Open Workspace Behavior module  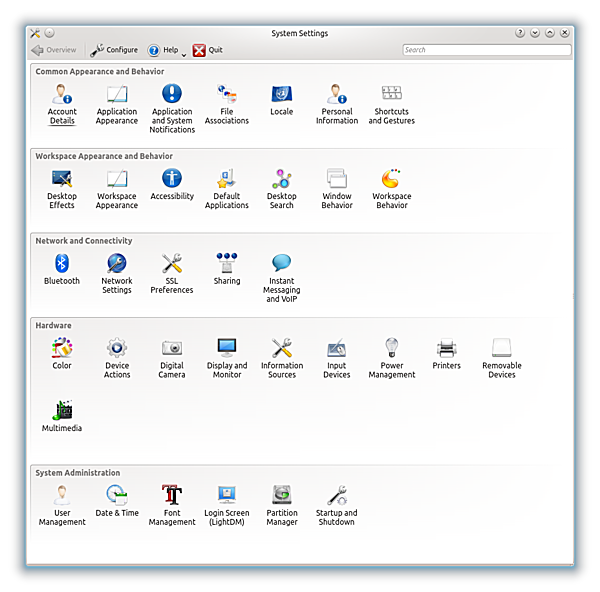point(391,189)
